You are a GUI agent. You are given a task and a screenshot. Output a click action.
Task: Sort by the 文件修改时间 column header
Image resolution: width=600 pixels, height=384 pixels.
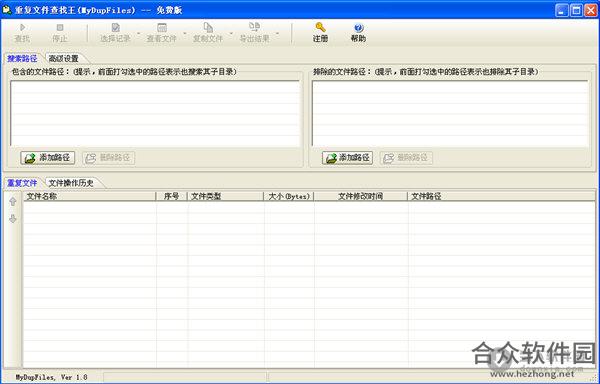[361, 196]
